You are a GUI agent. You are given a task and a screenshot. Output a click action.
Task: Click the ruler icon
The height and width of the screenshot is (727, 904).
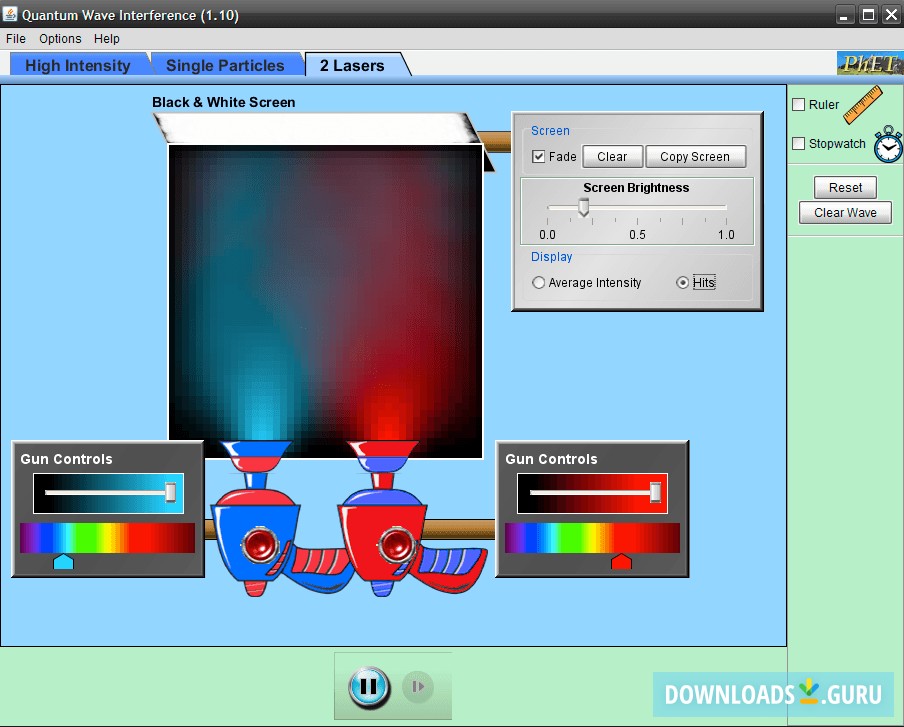coord(863,104)
